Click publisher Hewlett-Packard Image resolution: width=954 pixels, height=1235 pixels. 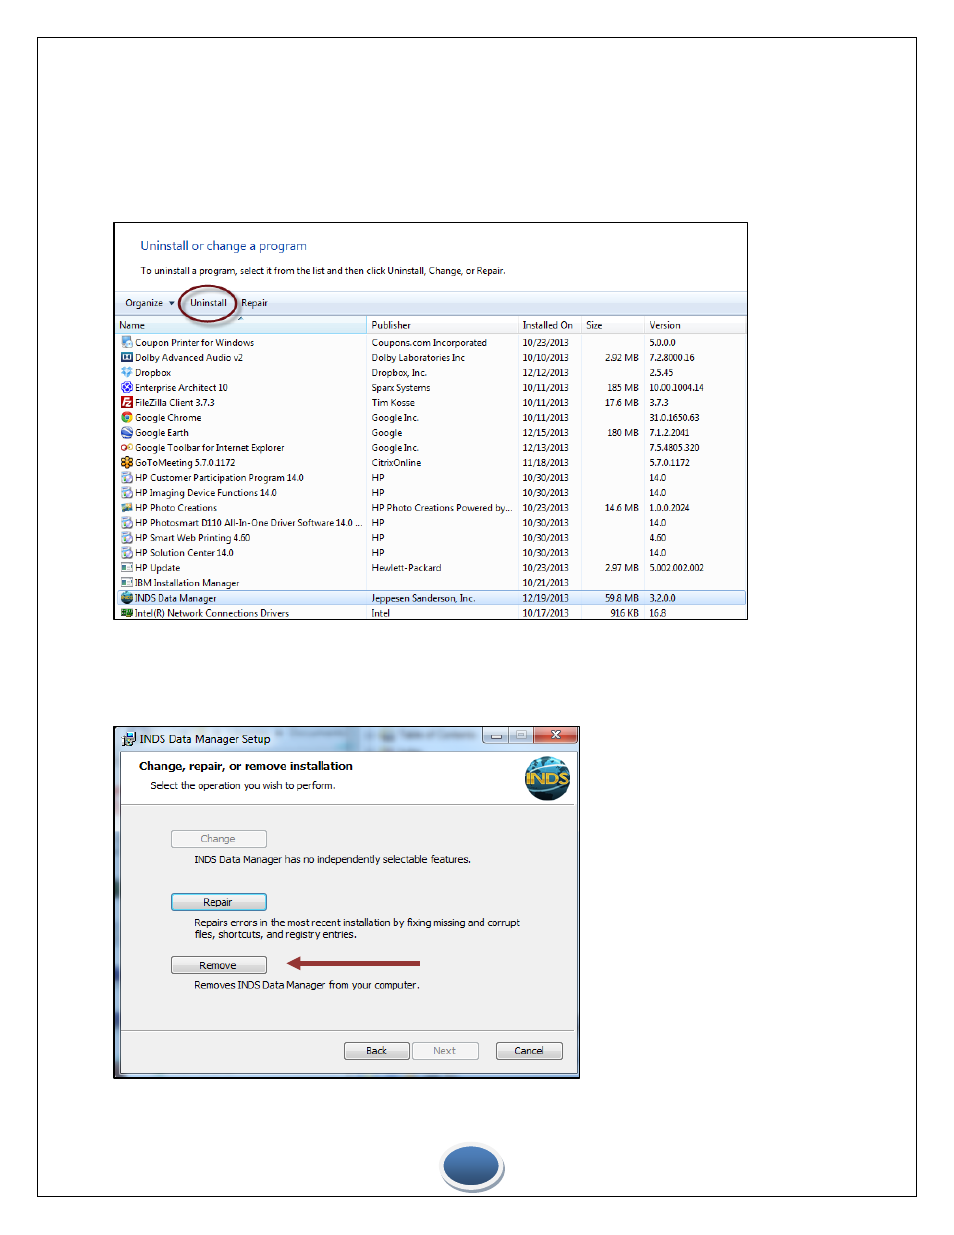406,568
